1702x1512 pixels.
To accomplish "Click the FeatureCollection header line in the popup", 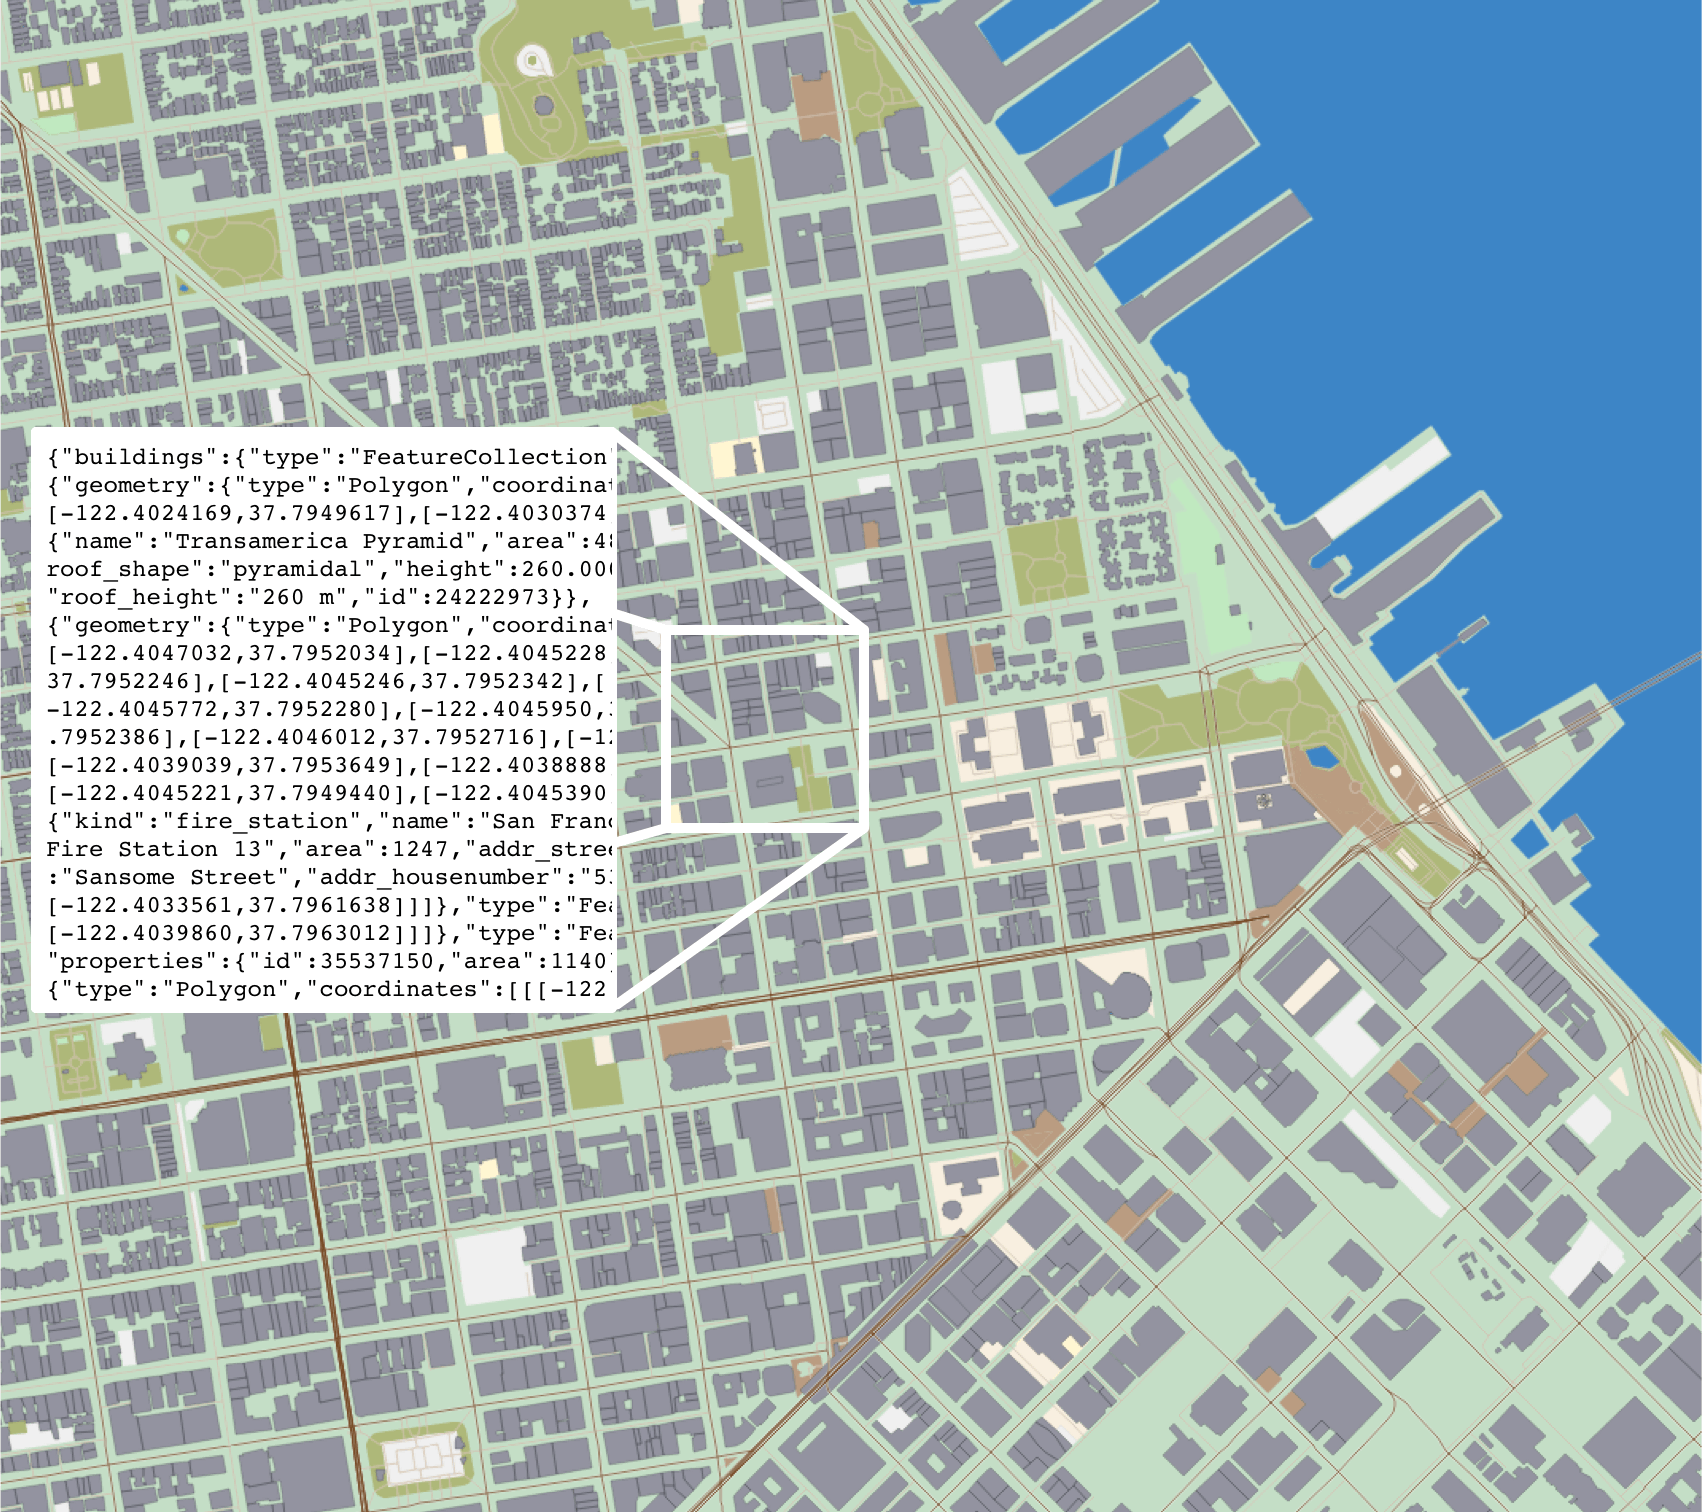I will point(320,457).
